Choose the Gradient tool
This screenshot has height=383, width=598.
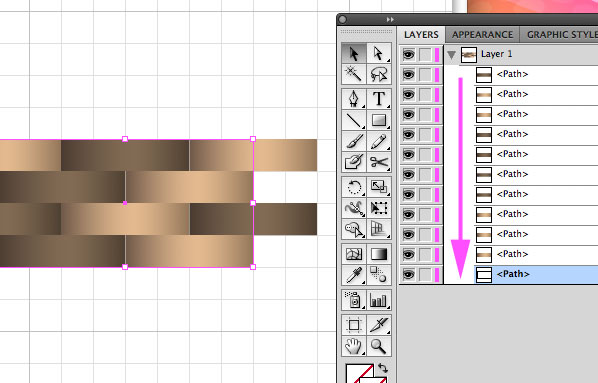click(x=379, y=254)
